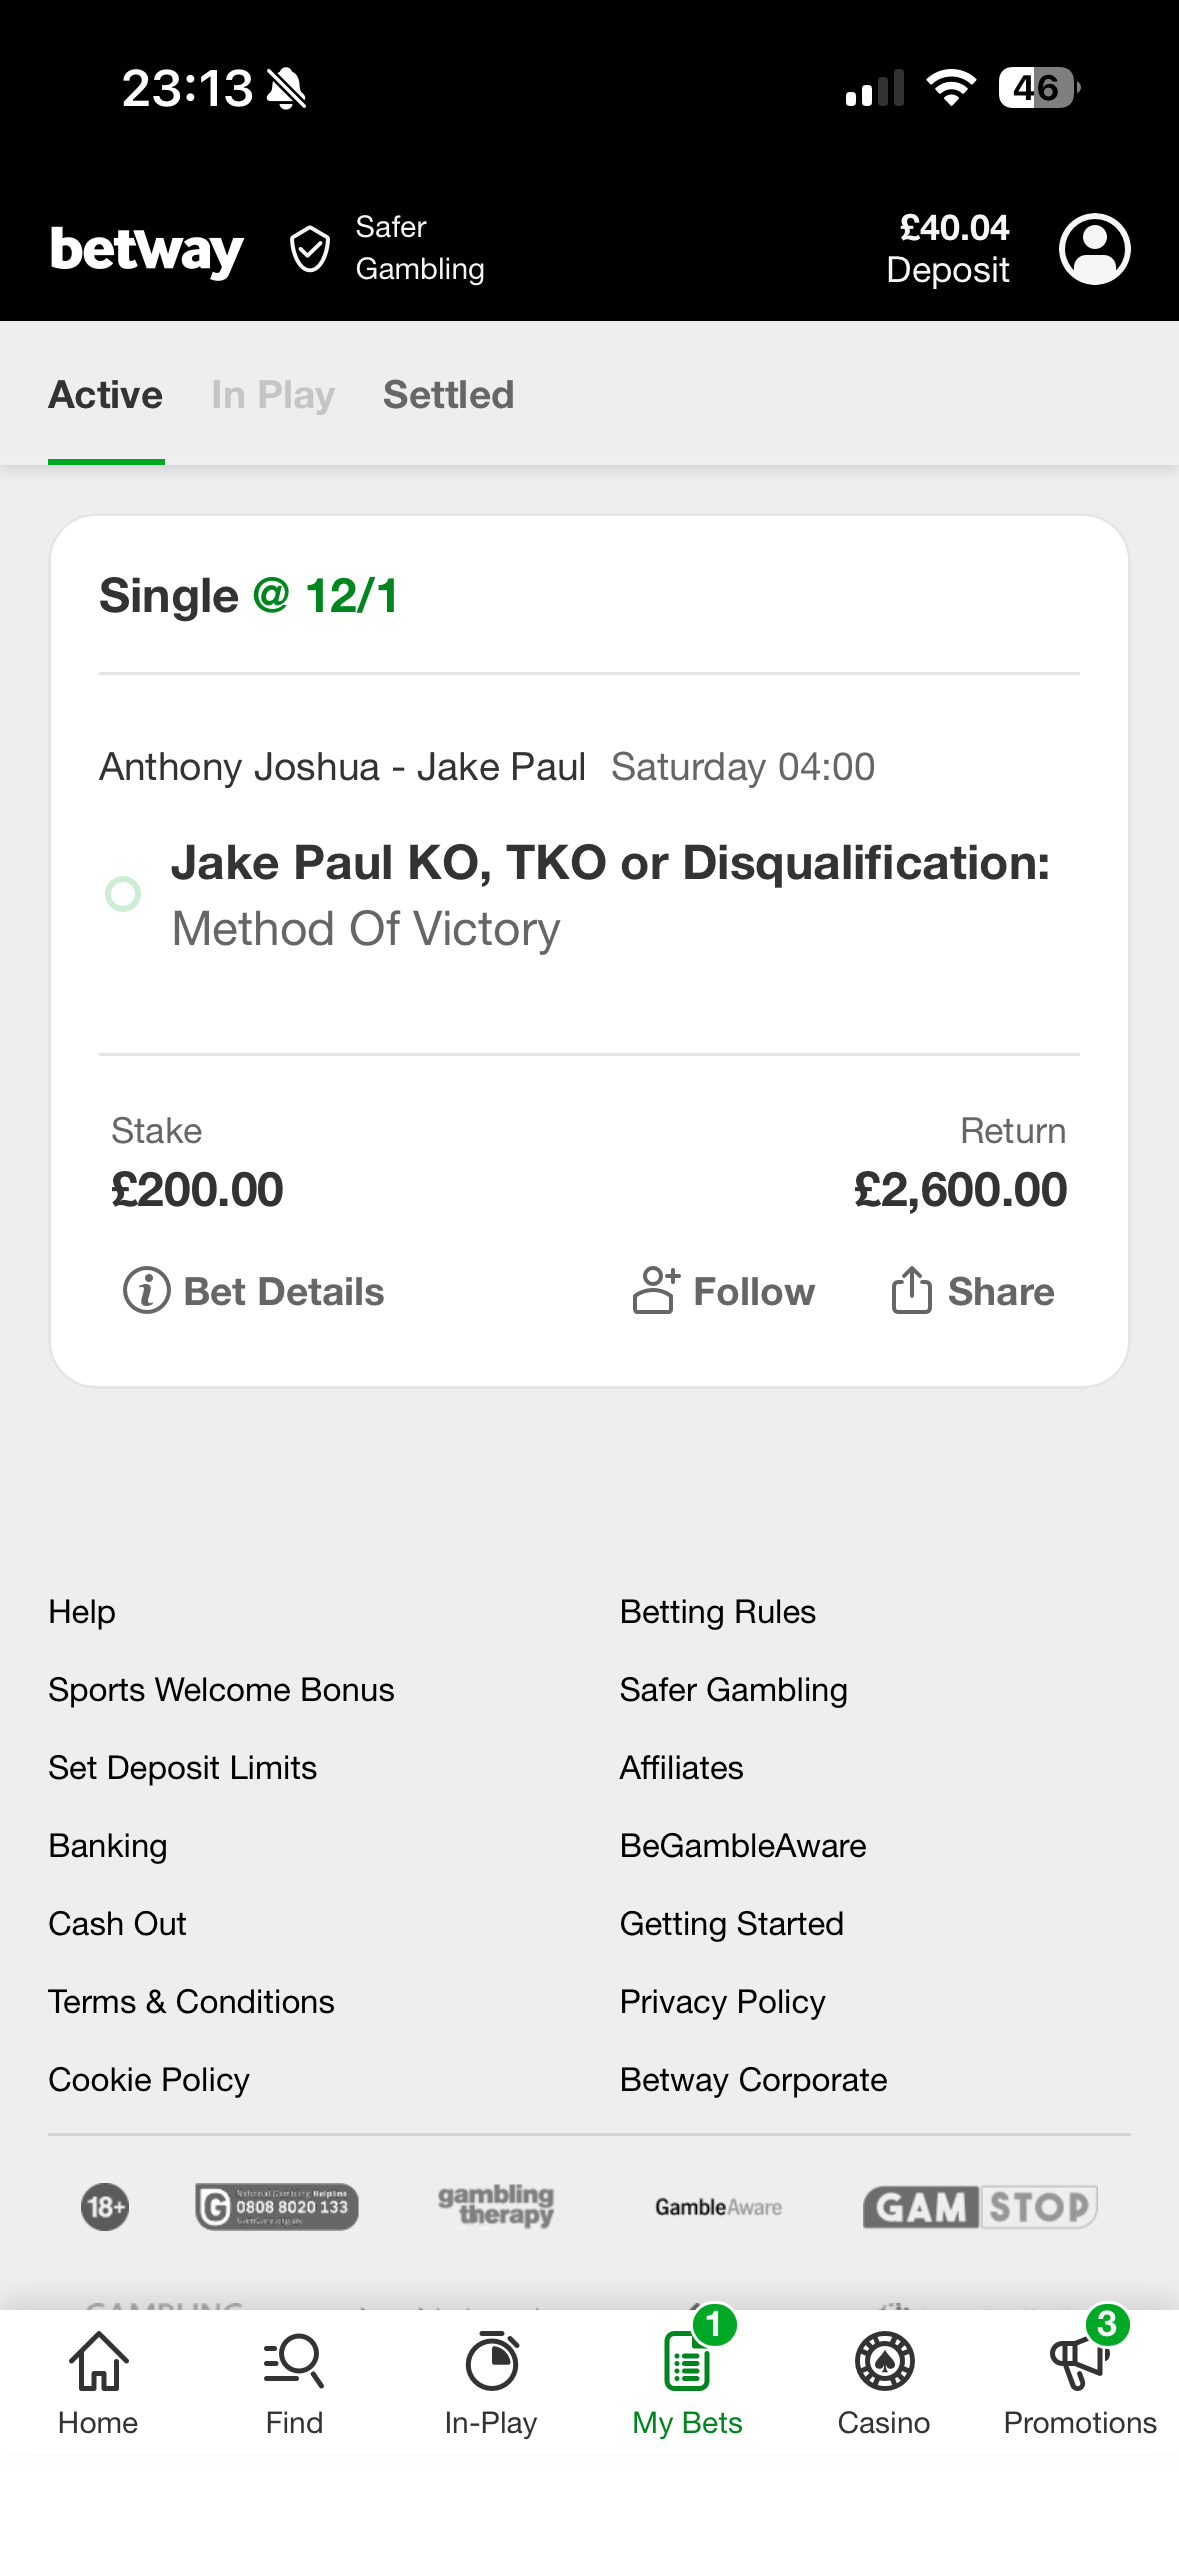Screen dimensions: 1179x2556
Task: Tap the My Bets slip icon
Action: [x=687, y=2362]
